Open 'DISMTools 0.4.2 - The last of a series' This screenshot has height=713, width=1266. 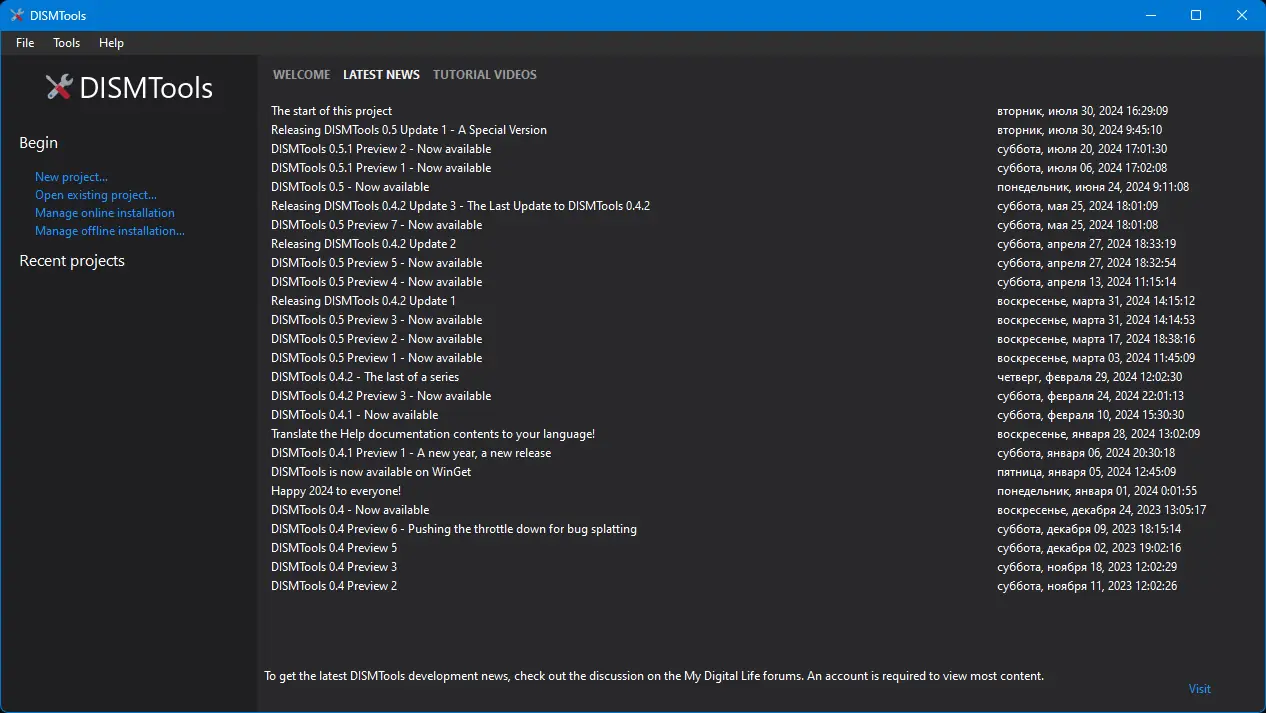[365, 377]
